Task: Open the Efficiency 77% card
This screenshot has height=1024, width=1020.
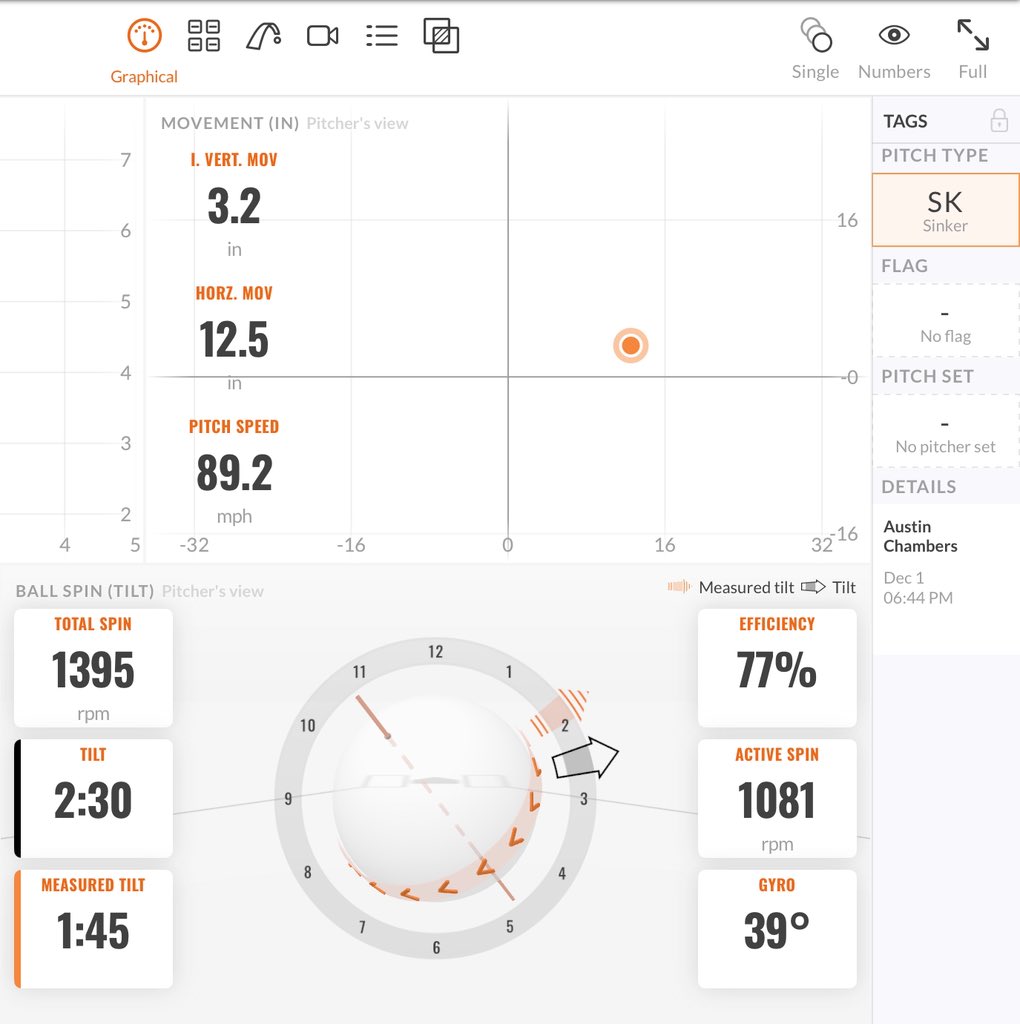Action: tap(777, 668)
